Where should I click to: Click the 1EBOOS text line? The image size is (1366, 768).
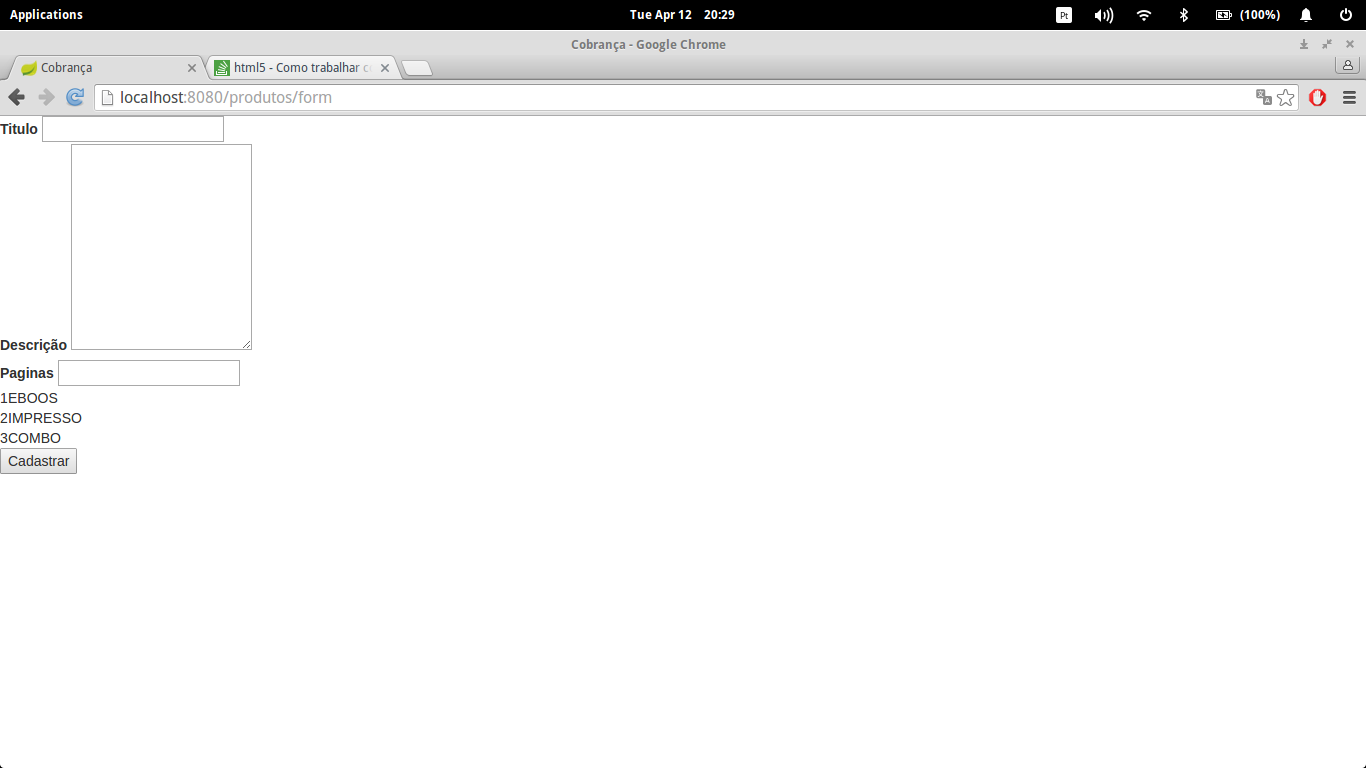(29, 398)
